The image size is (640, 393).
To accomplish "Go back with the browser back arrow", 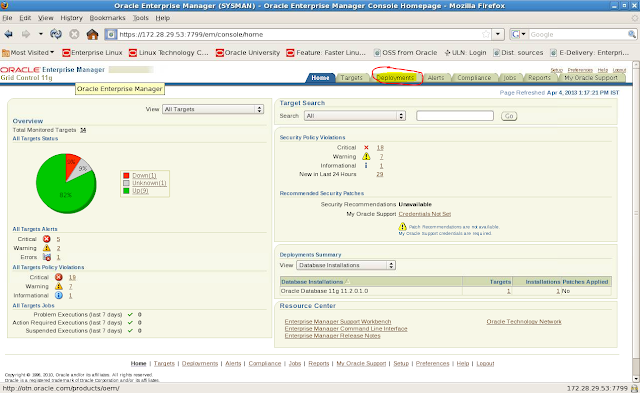I will (8, 34).
